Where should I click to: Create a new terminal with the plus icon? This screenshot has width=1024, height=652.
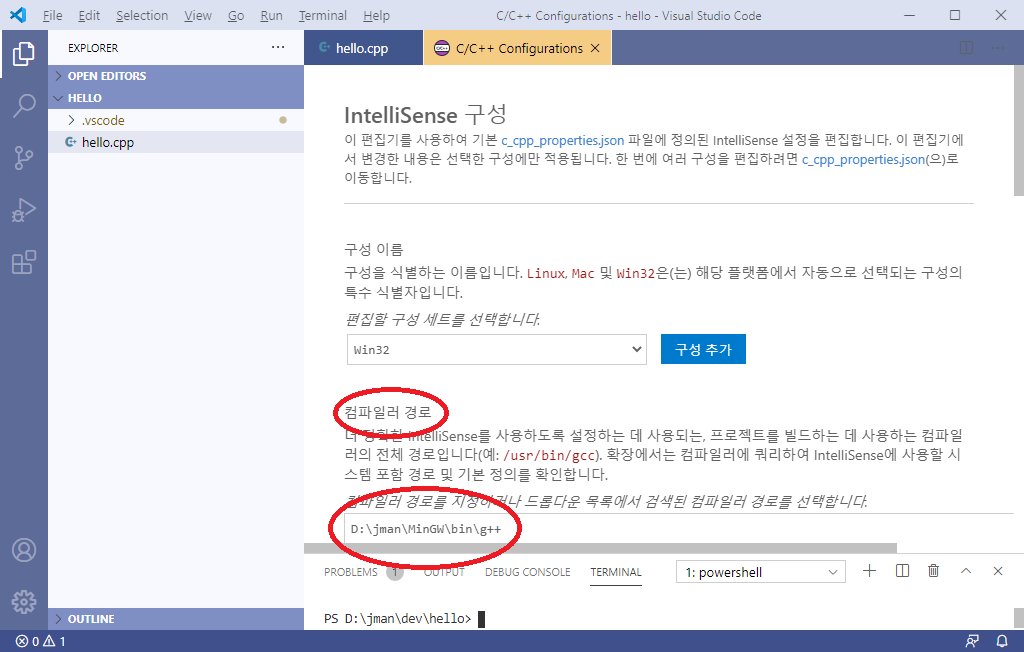869,571
